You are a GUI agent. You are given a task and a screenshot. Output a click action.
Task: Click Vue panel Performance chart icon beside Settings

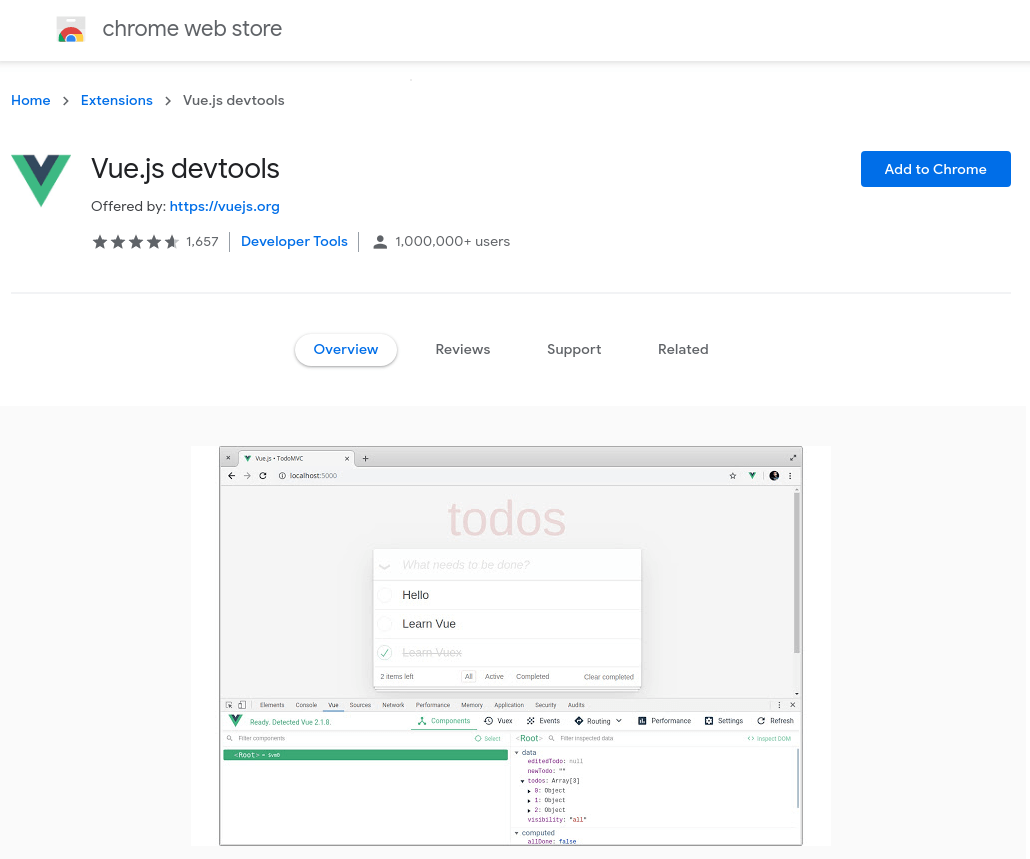[x=642, y=720]
